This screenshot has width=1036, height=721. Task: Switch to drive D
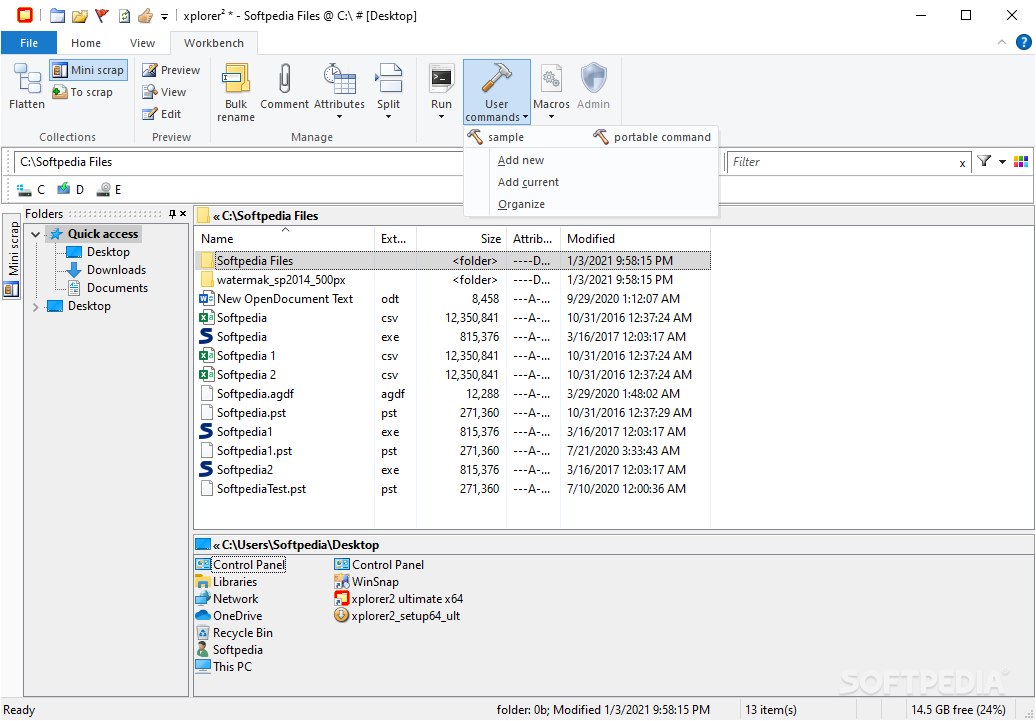coord(70,190)
